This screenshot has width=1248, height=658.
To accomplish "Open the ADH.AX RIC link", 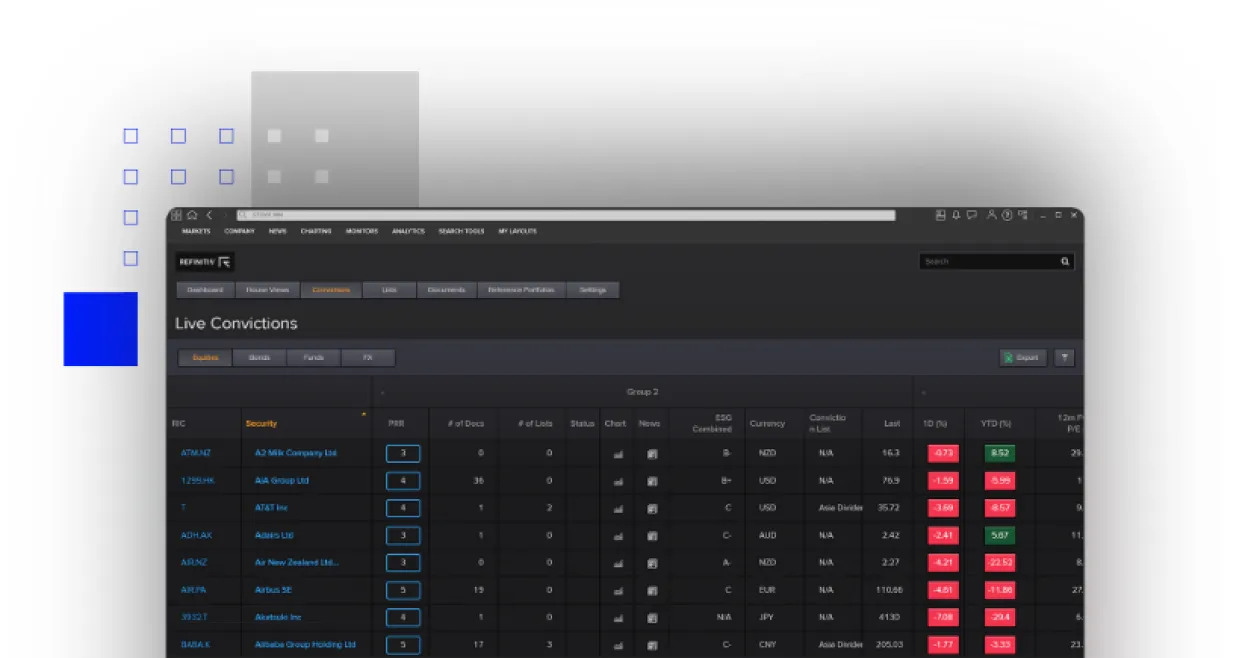I will click(x=196, y=536).
